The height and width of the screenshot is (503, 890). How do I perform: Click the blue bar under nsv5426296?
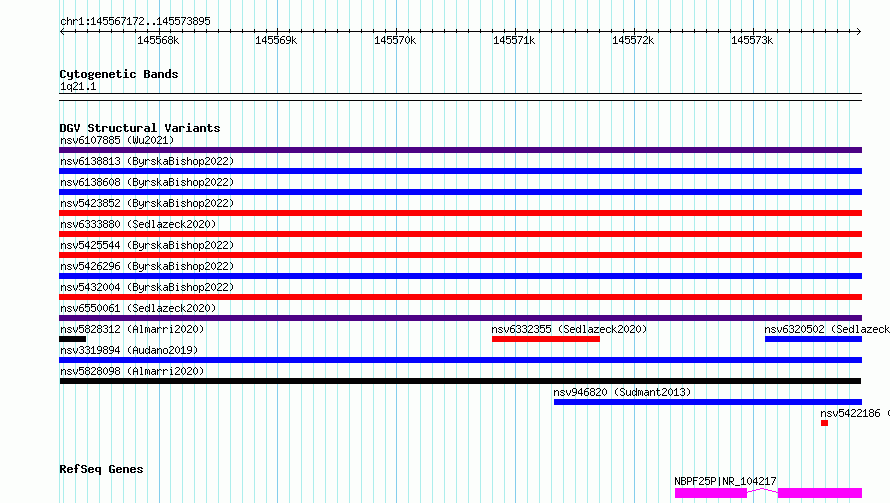460,276
